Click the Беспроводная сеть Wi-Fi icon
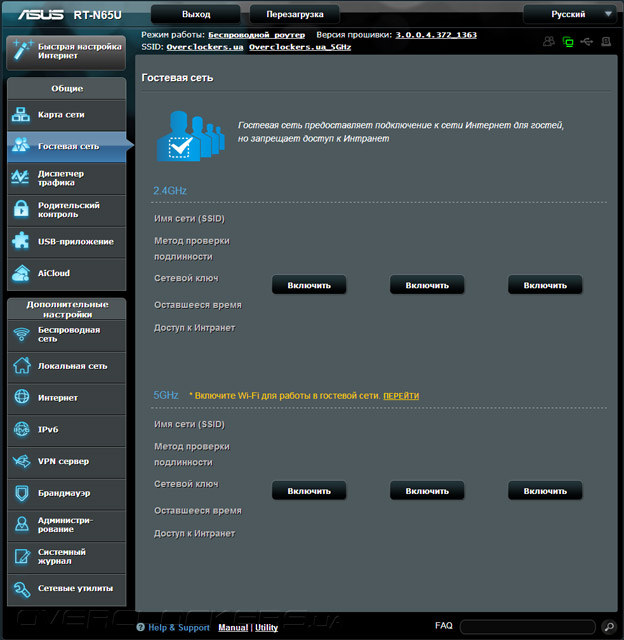This screenshot has width=624, height=640. (21, 335)
